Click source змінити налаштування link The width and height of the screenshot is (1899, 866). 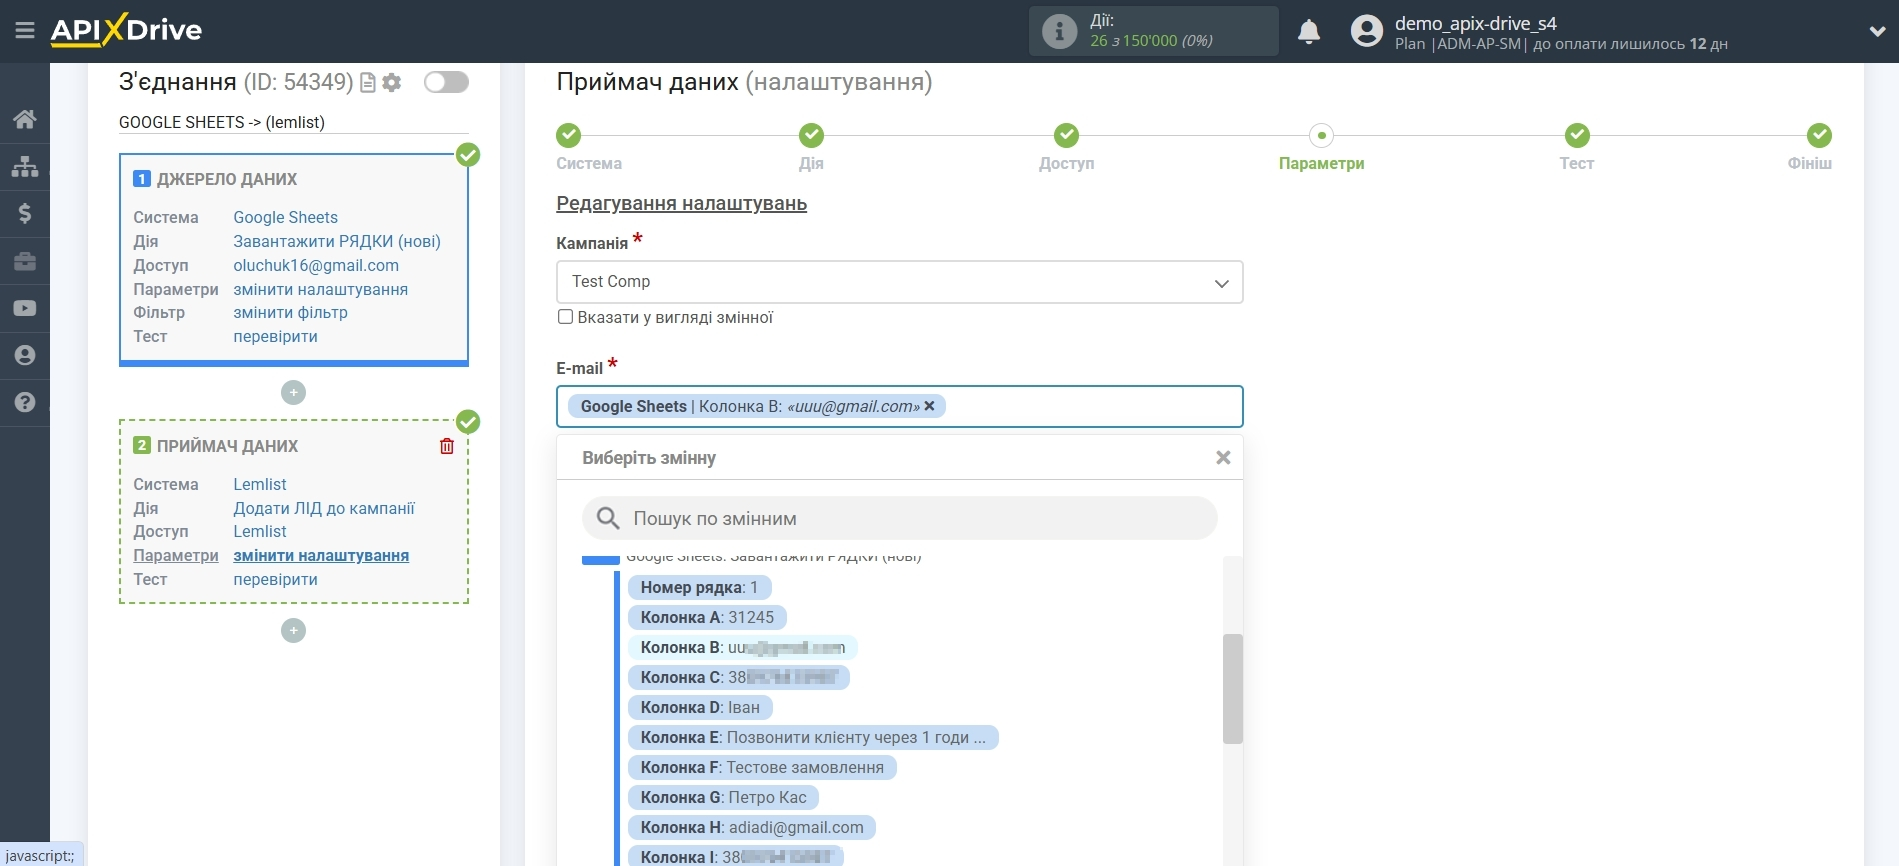[x=320, y=289]
